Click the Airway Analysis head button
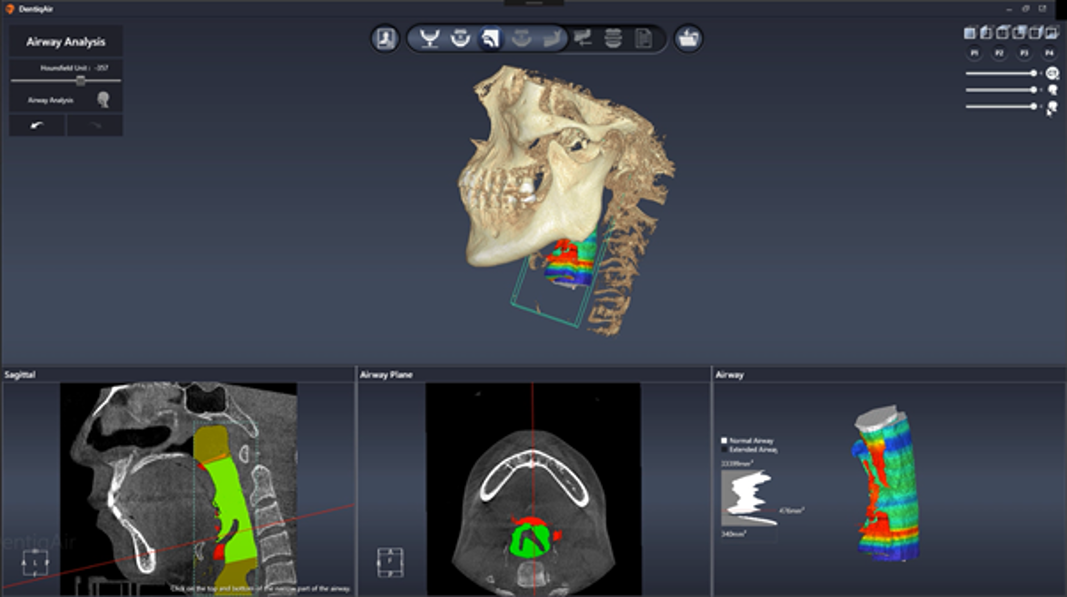Image resolution: width=1067 pixels, height=597 pixels. [103, 100]
